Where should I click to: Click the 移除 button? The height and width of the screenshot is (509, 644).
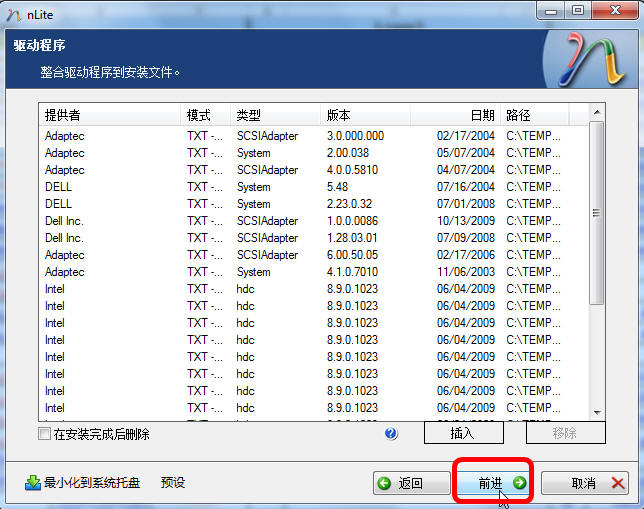coord(566,433)
